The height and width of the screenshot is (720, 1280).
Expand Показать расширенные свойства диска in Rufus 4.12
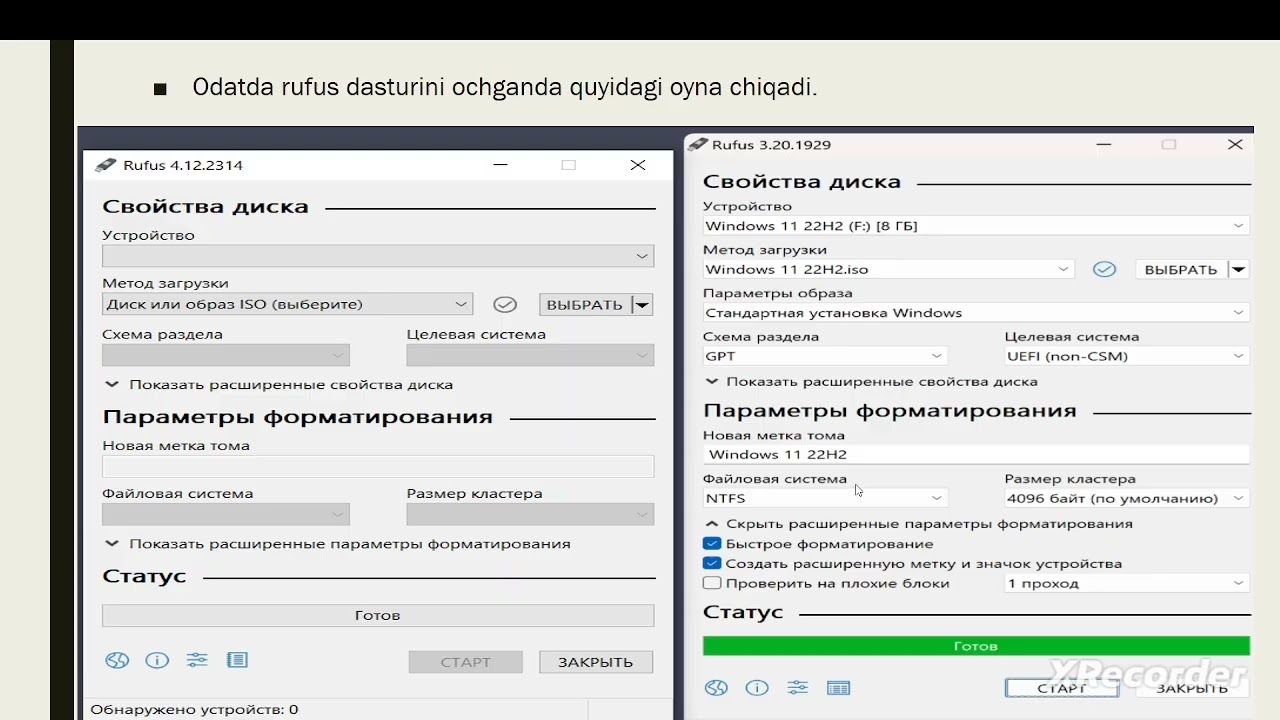click(x=279, y=384)
